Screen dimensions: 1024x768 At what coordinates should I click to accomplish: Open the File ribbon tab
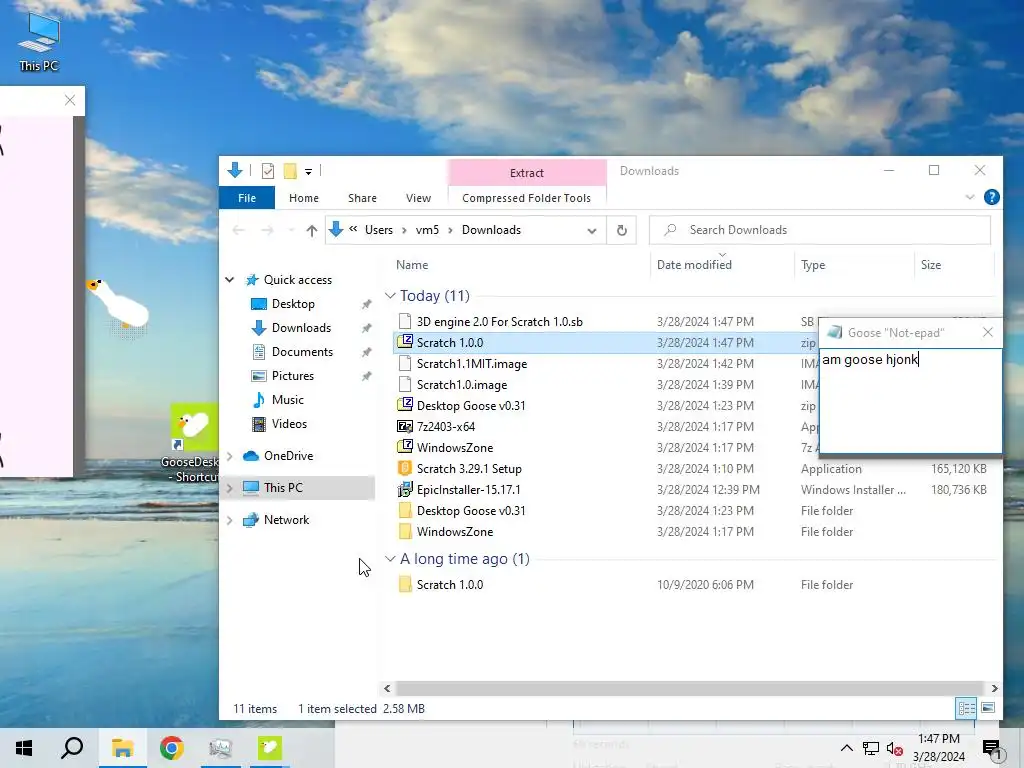click(247, 198)
